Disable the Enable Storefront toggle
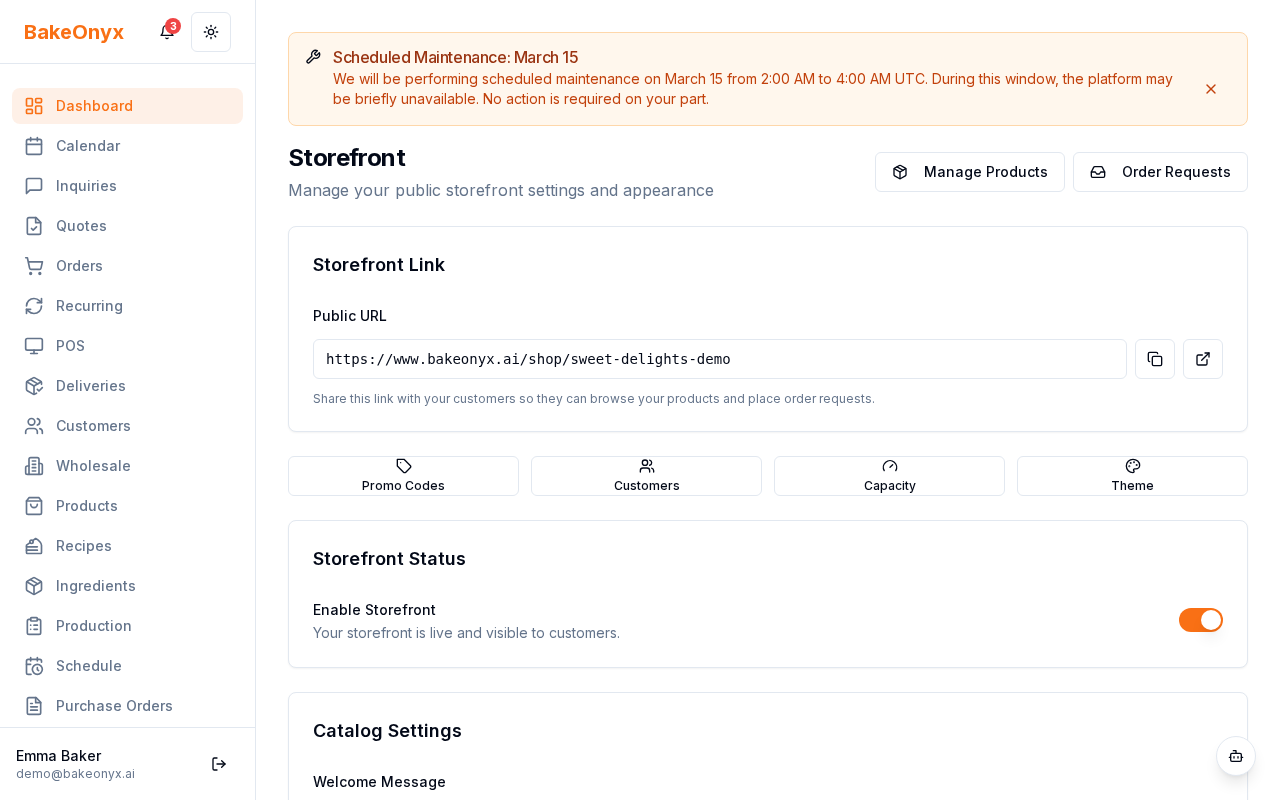This screenshot has height=800, width=1280. pos(1201,620)
